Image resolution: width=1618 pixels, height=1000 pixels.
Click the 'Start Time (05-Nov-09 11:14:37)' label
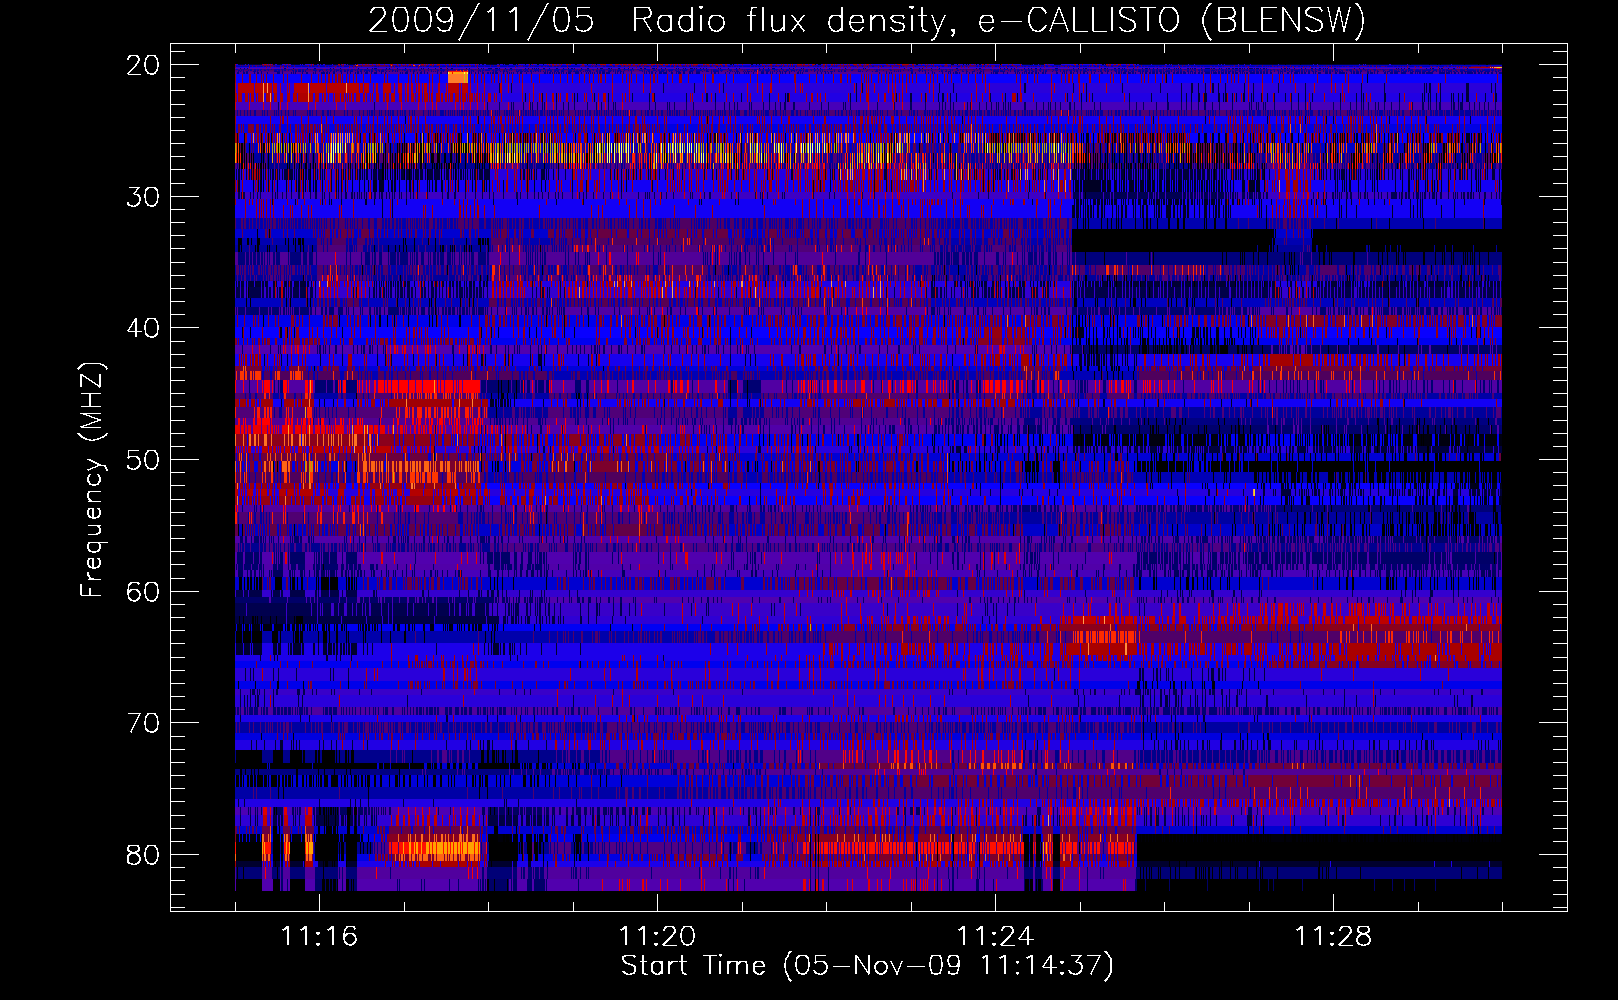pyautogui.click(x=867, y=966)
